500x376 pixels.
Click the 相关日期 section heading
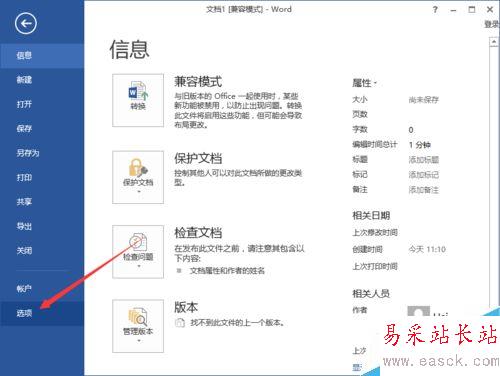[371, 216]
